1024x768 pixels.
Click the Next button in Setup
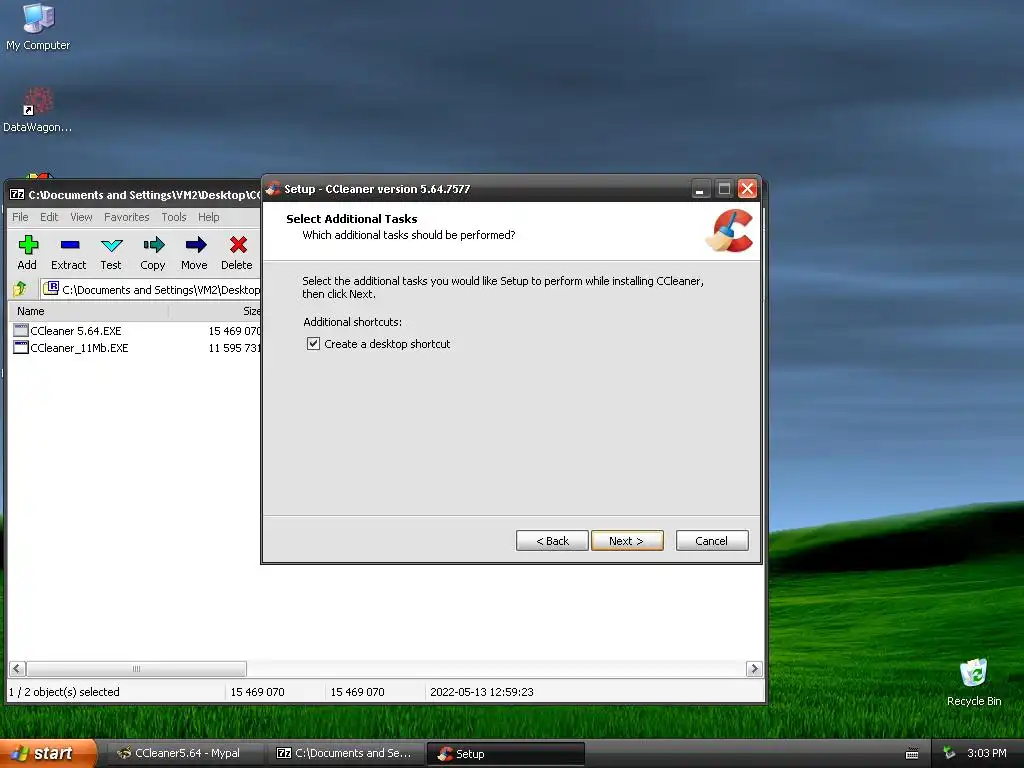pos(627,541)
